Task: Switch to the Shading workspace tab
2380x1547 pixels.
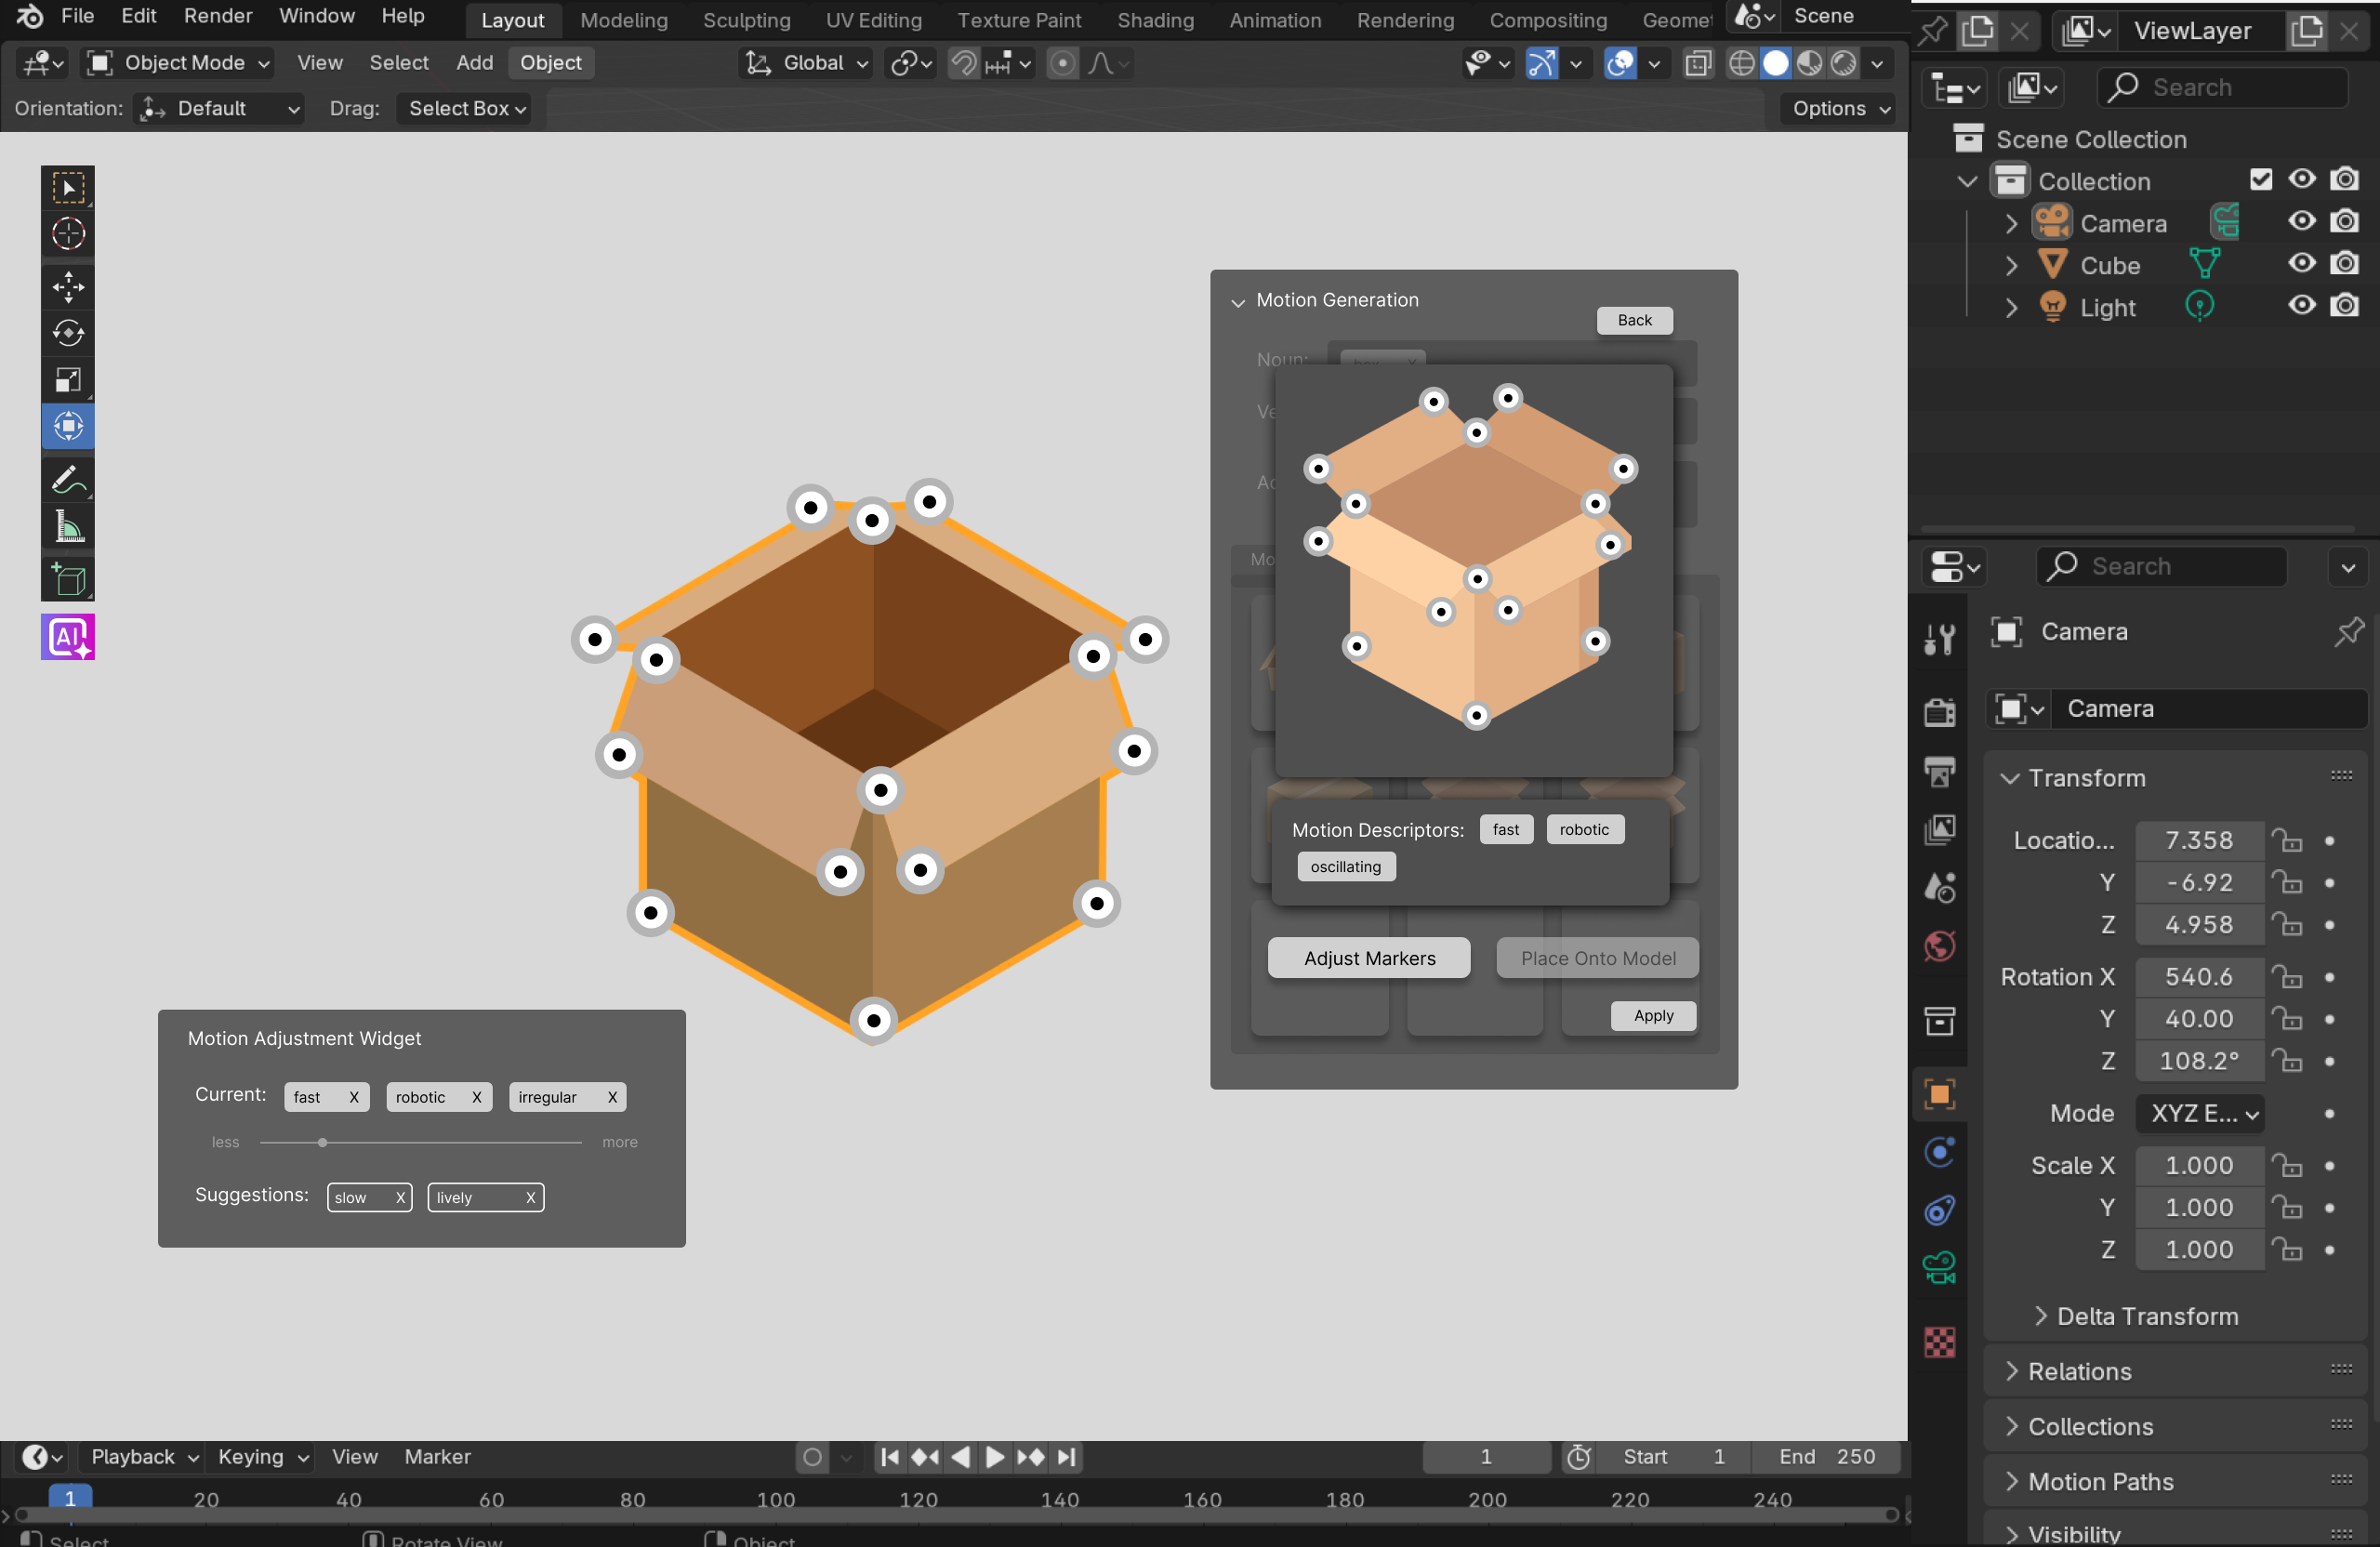Action: pyautogui.click(x=1155, y=20)
